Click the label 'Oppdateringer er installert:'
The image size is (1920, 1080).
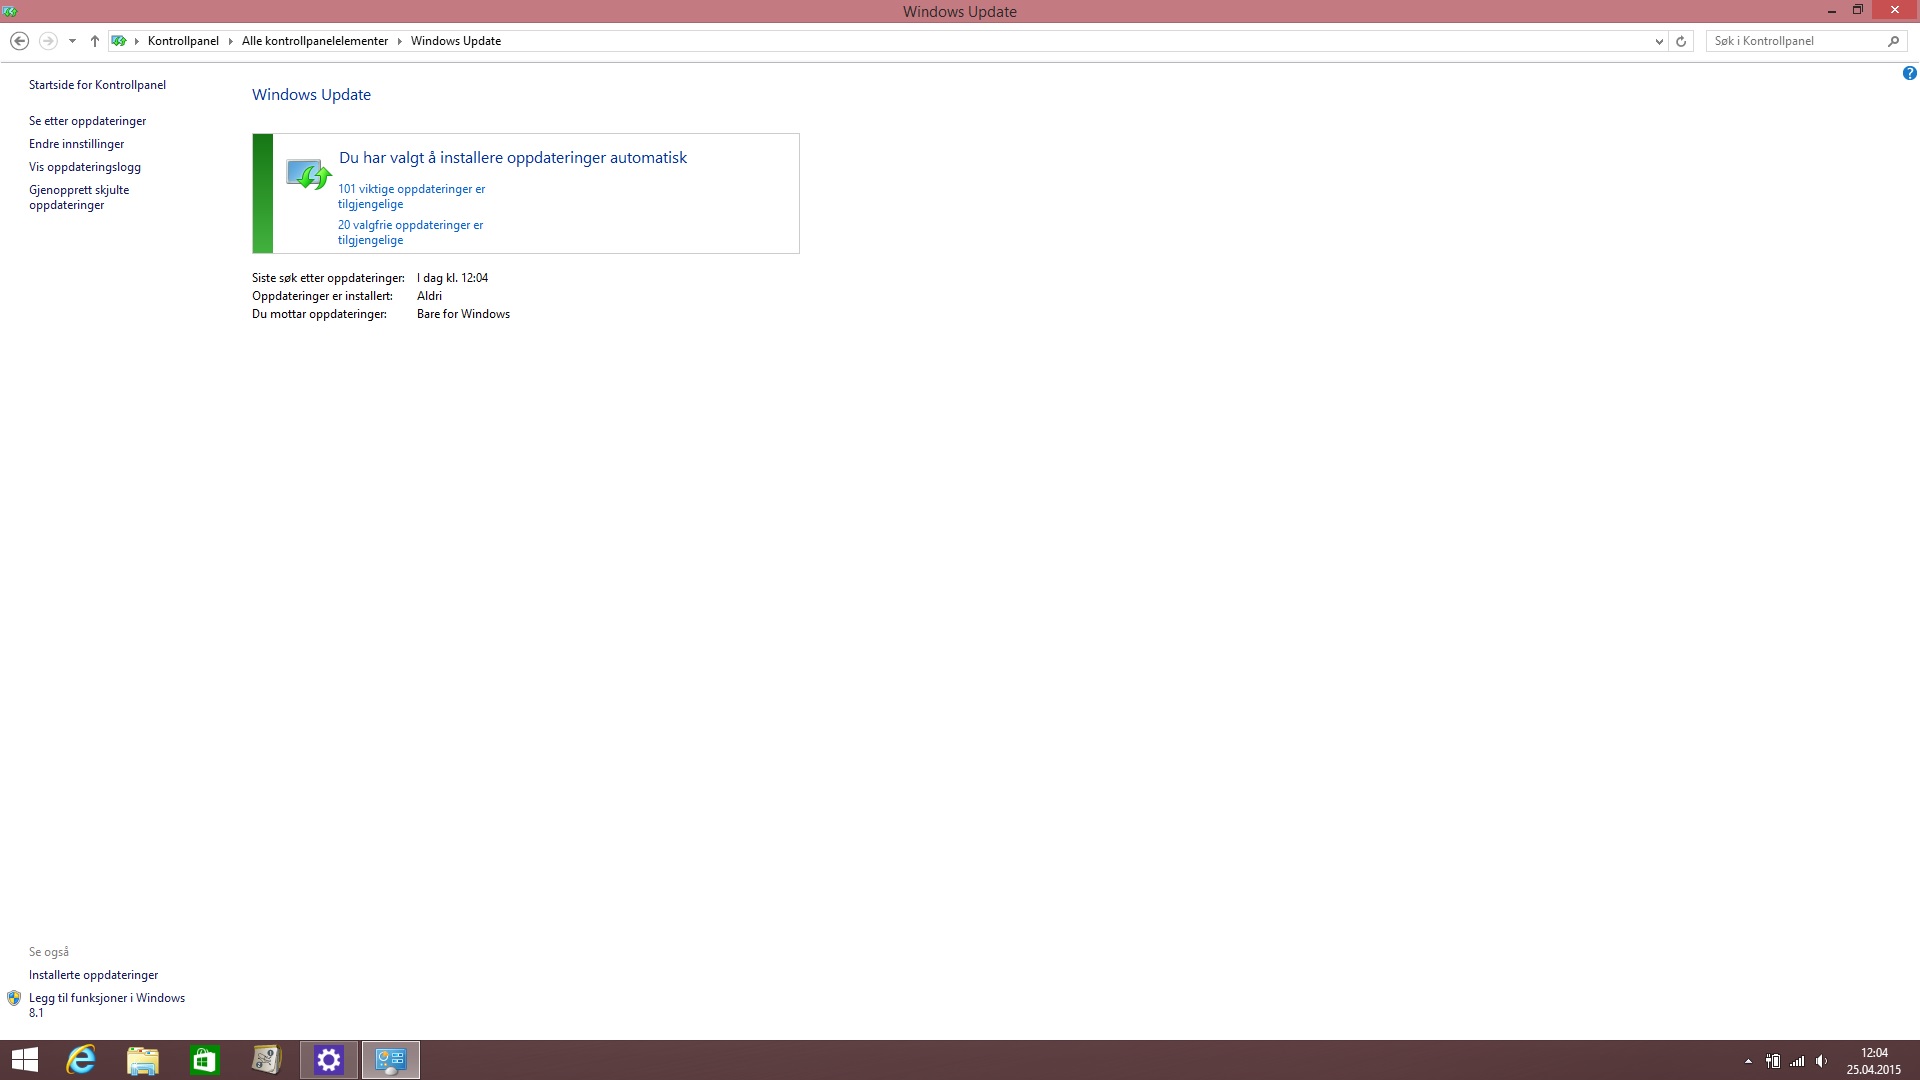tap(322, 296)
